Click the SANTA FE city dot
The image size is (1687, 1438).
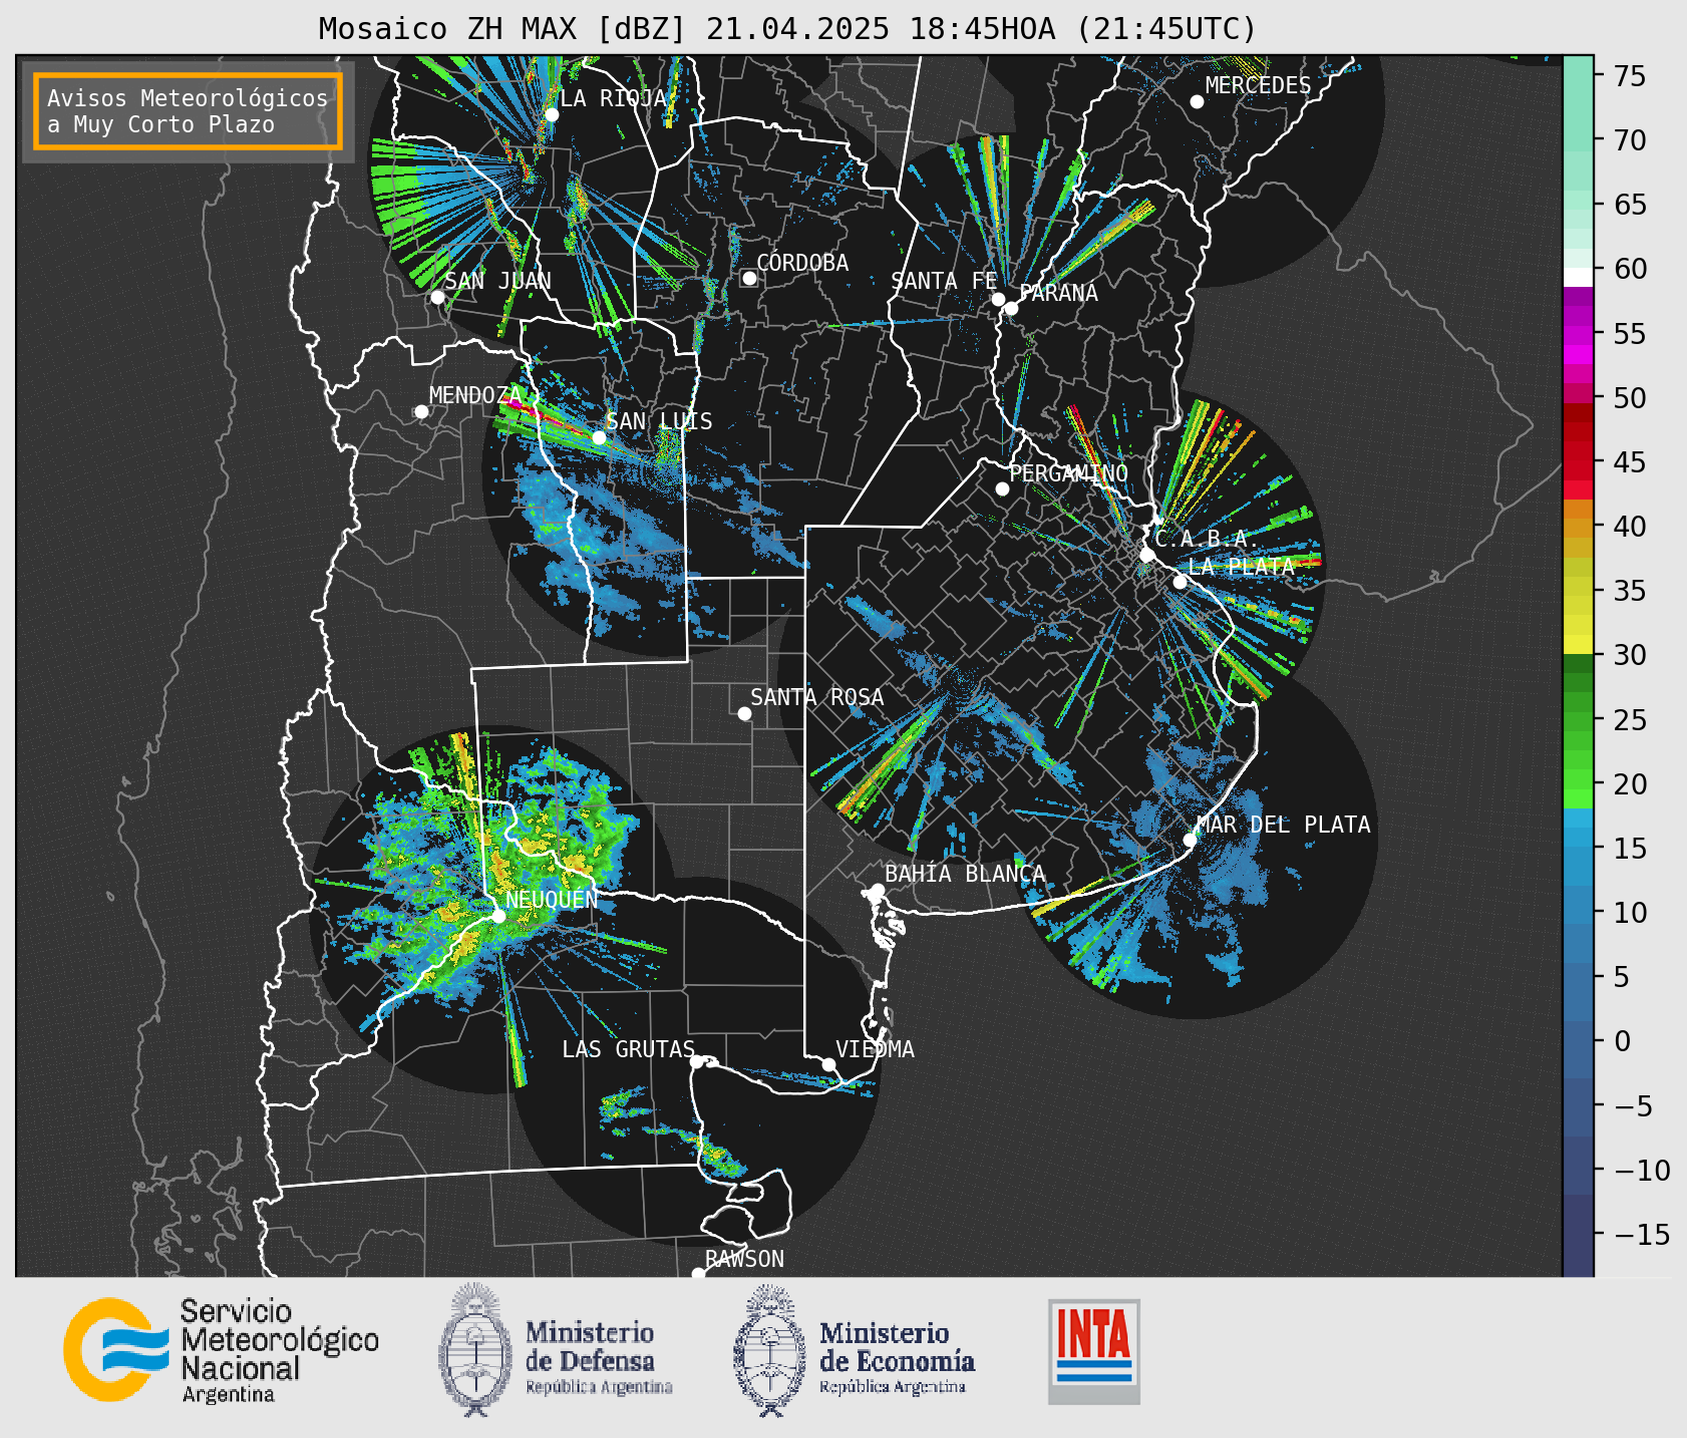click(x=998, y=299)
